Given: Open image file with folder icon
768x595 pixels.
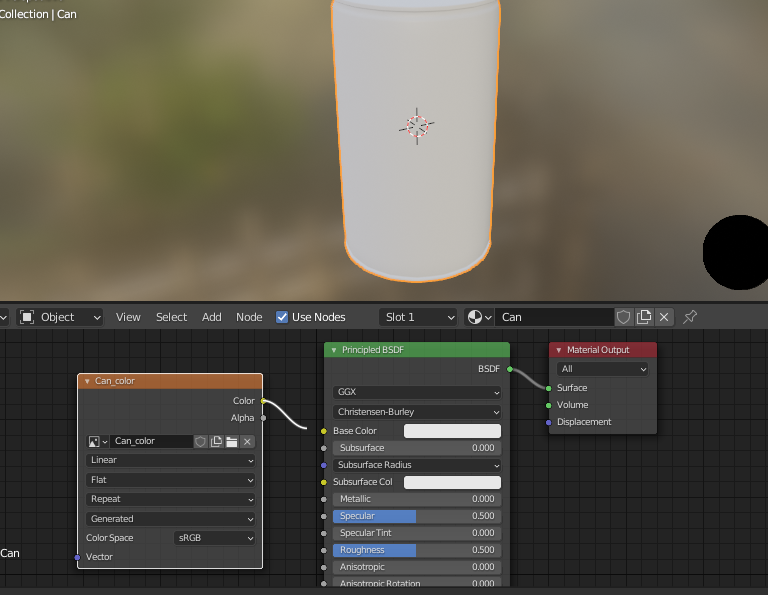Looking at the screenshot, I should [x=232, y=442].
